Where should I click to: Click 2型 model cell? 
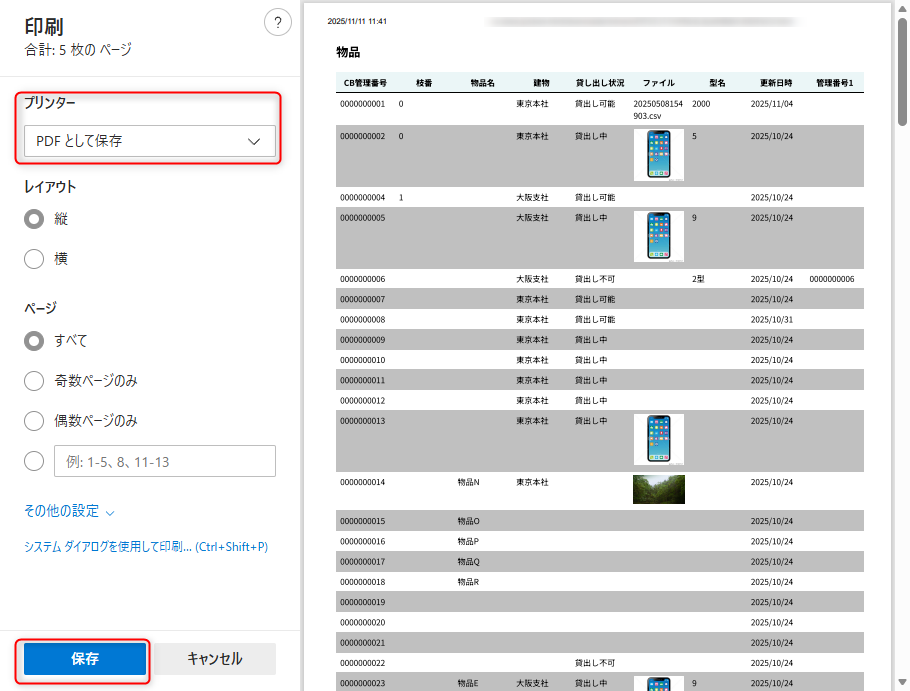click(698, 279)
